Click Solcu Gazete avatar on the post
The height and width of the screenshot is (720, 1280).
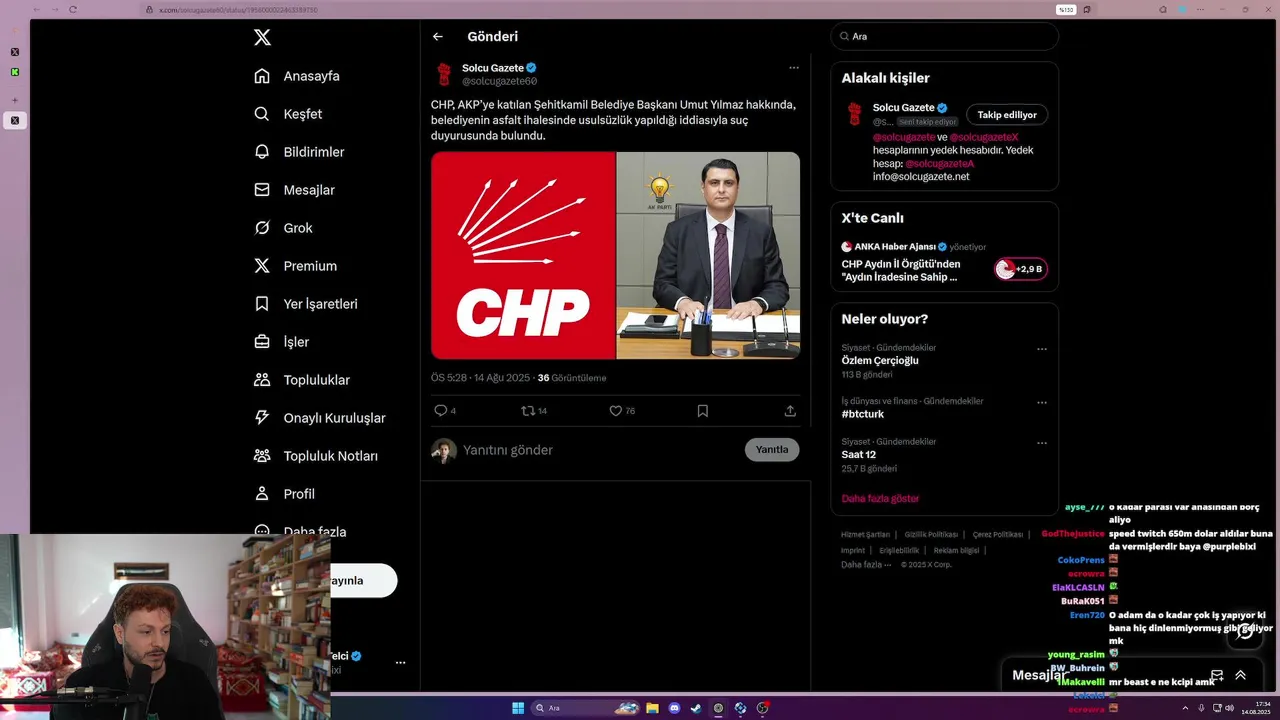click(x=444, y=75)
